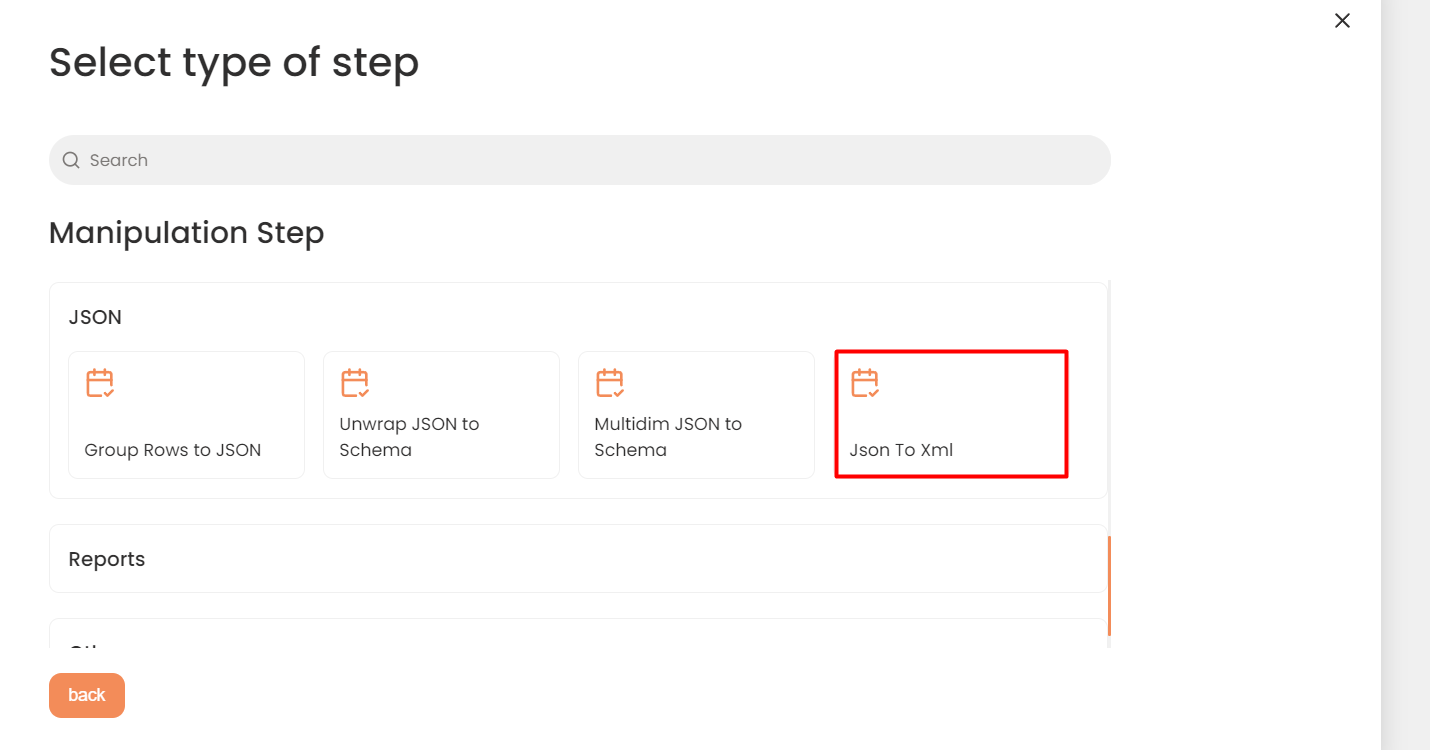
Task: Click the gray panel right of the dialog
Action: (1405, 375)
